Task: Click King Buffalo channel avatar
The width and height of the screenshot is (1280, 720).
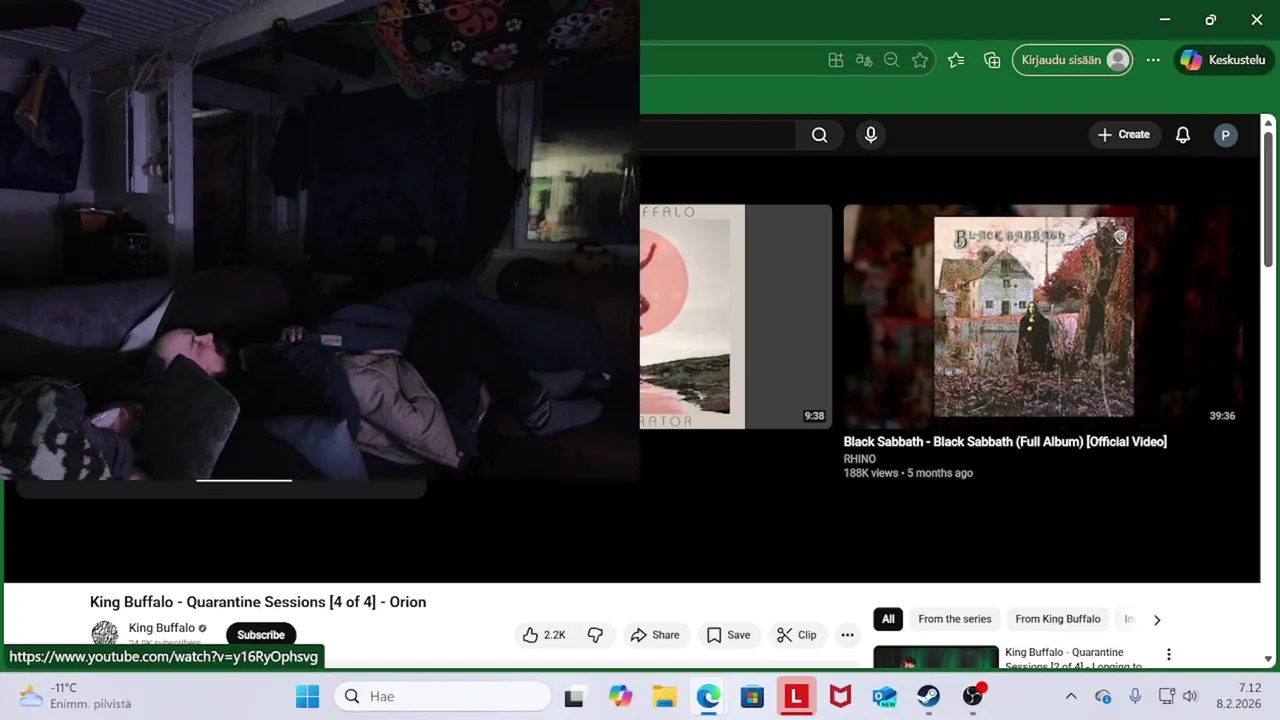Action: click(x=105, y=634)
